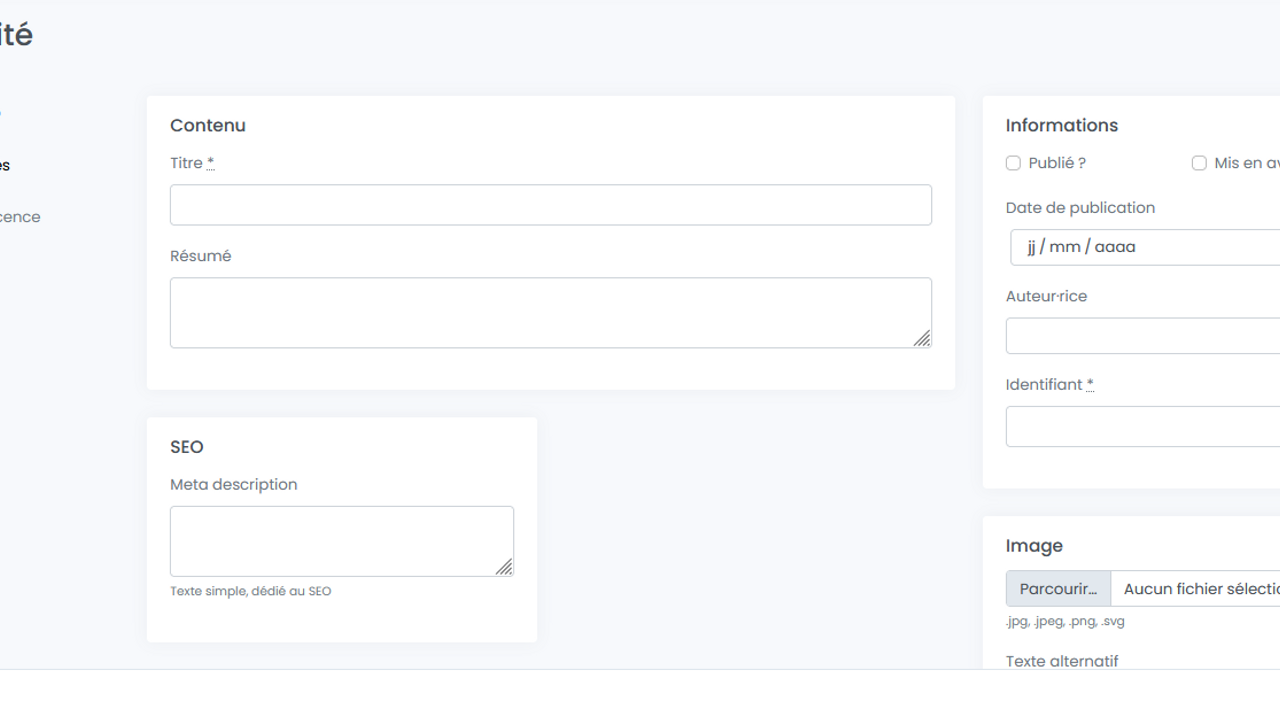Select the mm month segment of publication date
The image size is (1280, 720).
[1063, 247]
